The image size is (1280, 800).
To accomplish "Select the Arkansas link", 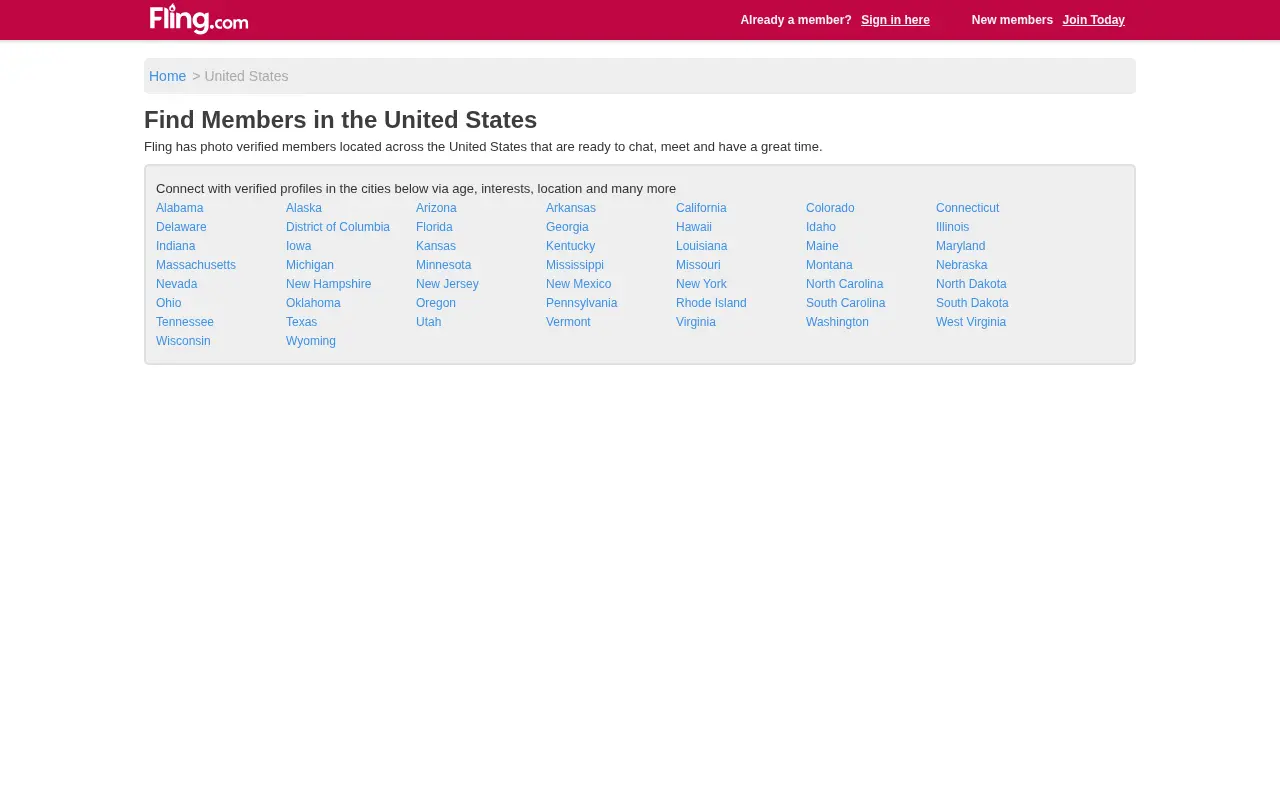I will tap(571, 208).
